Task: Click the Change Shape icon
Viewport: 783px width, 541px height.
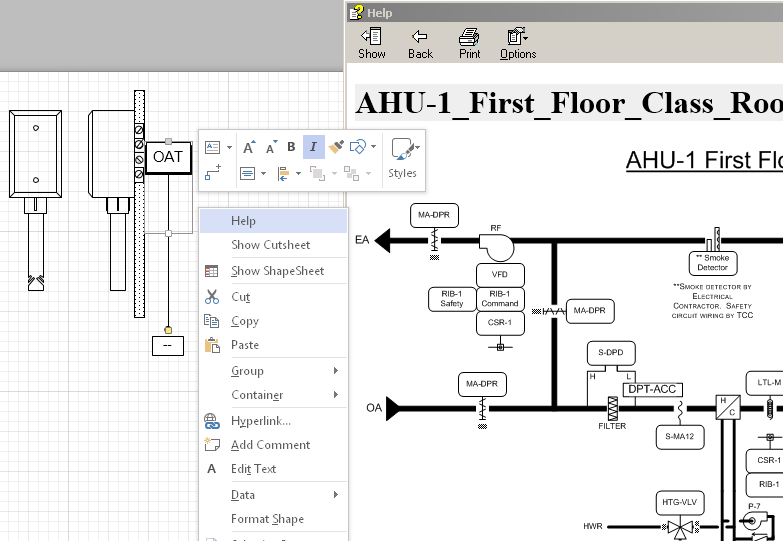Action: click(358, 147)
